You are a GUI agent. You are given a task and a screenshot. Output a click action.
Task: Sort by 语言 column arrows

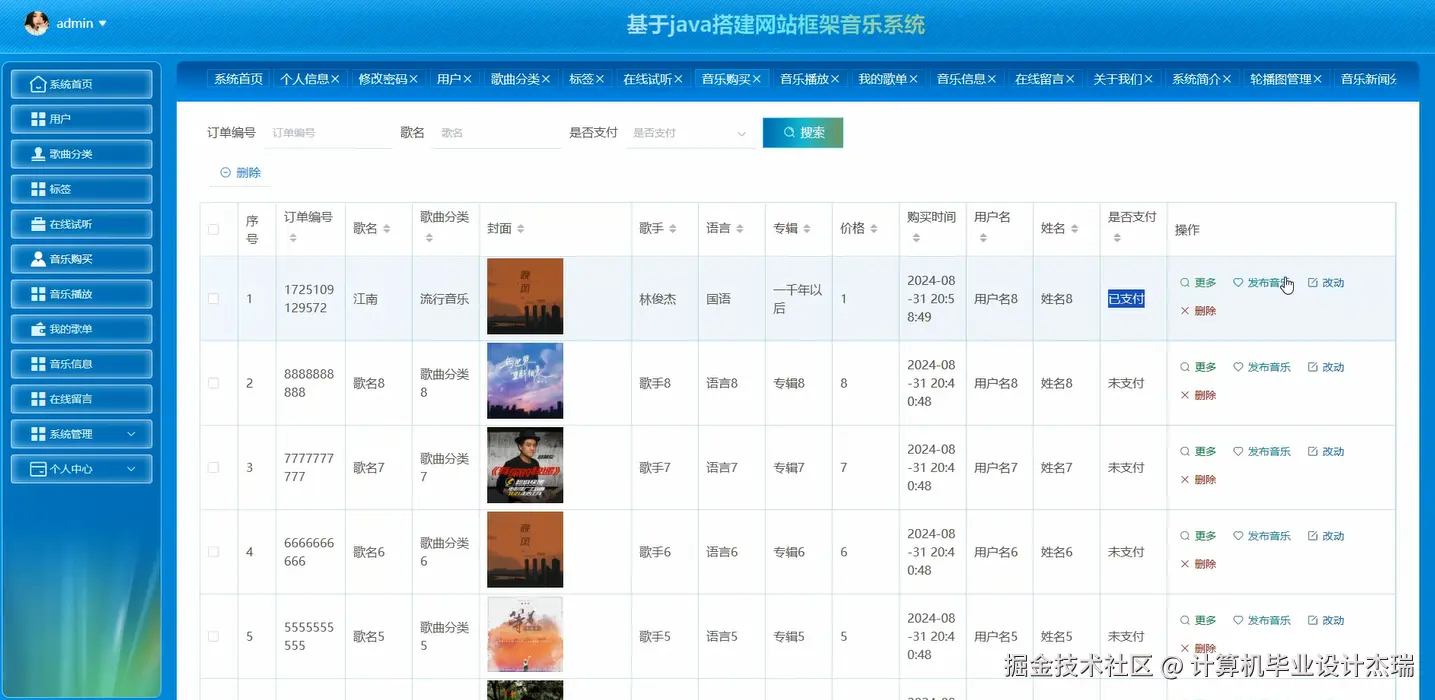pyautogui.click(x=740, y=229)
